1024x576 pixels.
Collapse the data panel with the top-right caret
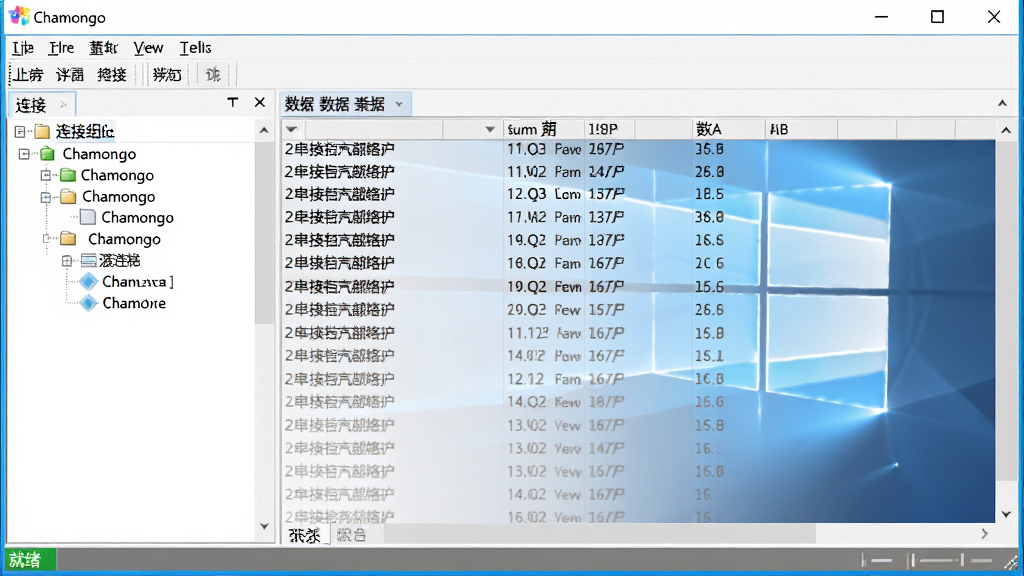coord(1002,103)
